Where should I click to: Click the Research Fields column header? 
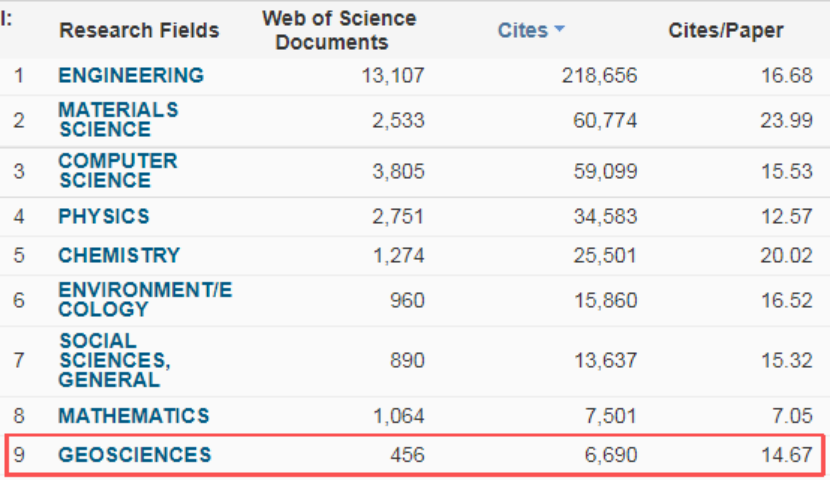138,30
